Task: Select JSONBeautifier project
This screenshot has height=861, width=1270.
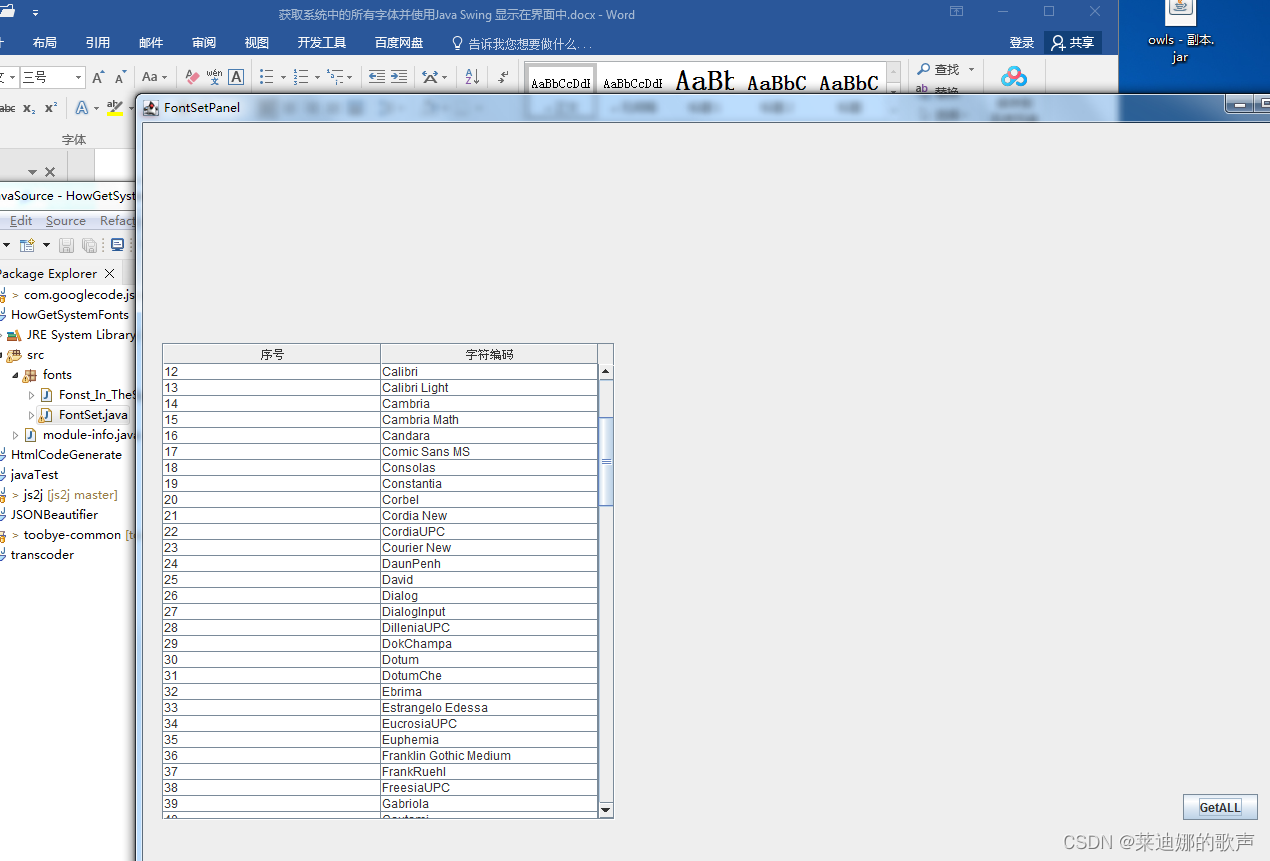Action: pos(54,515)
